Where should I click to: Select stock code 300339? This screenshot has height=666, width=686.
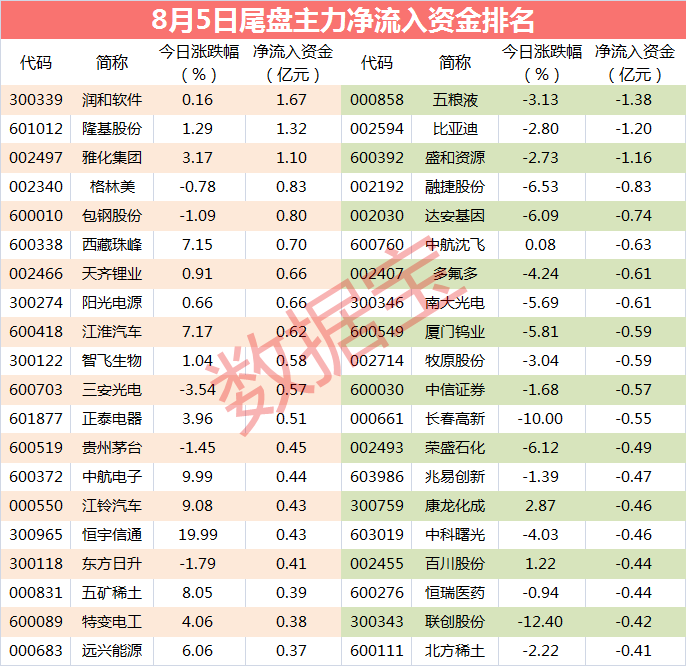[x=36, y=100]
